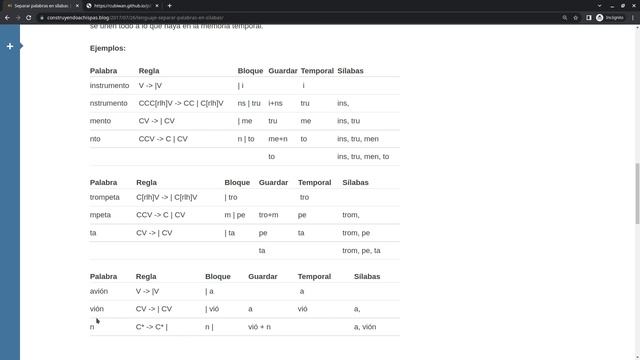The image size is (640, 360).
Task: Select the 'n |' bloque cell
Action: (209, 327)
